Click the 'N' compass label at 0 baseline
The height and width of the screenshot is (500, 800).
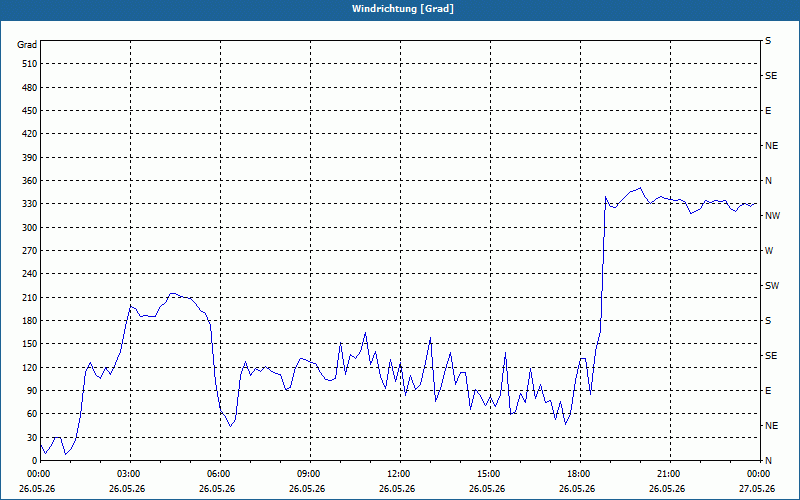tap(768, 461)
